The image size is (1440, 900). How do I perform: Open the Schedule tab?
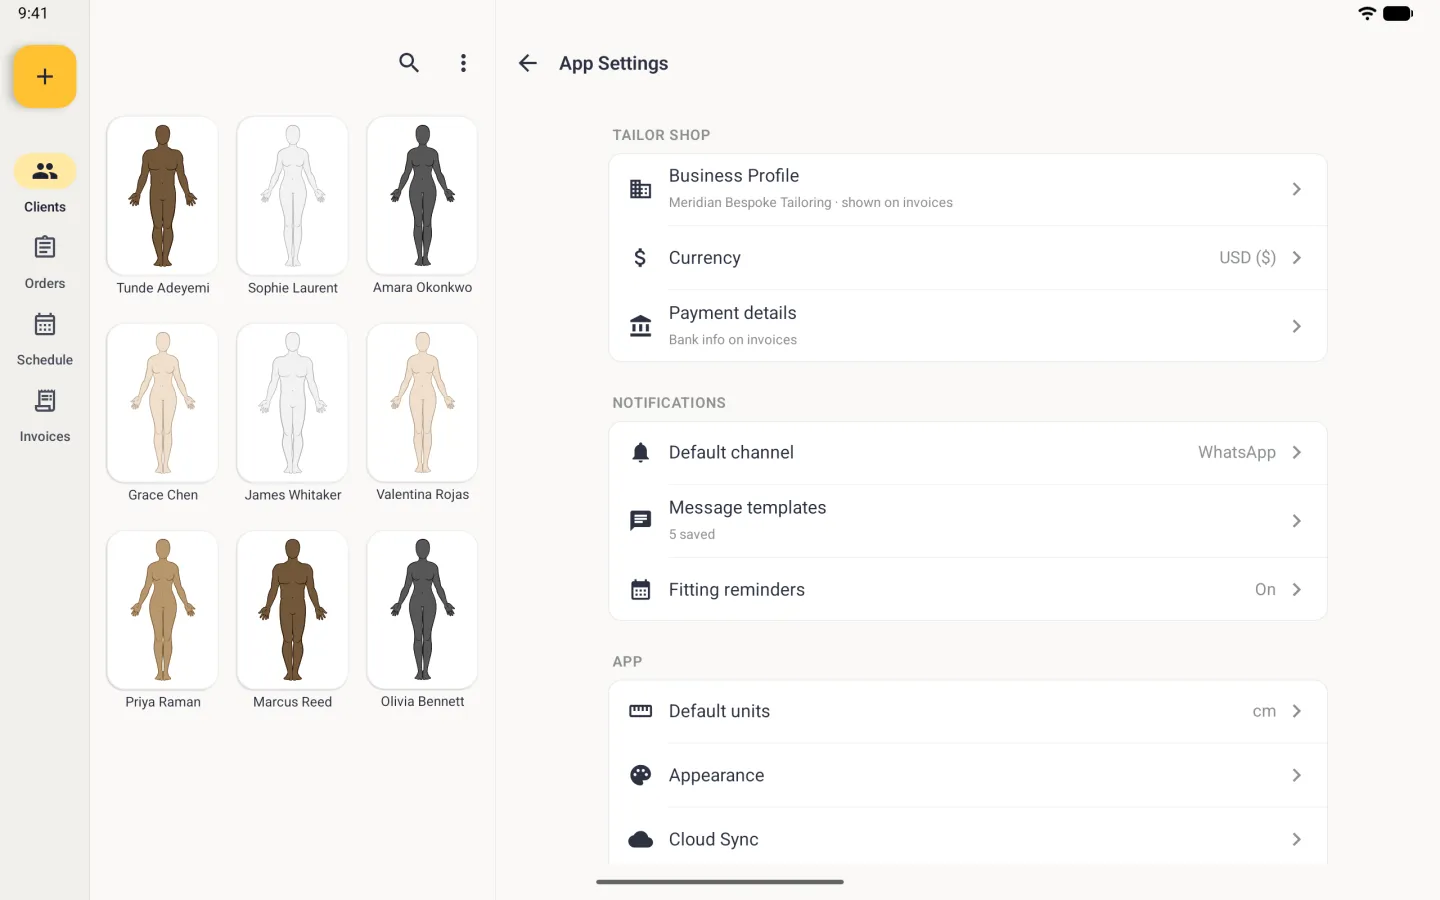[45, 339]
